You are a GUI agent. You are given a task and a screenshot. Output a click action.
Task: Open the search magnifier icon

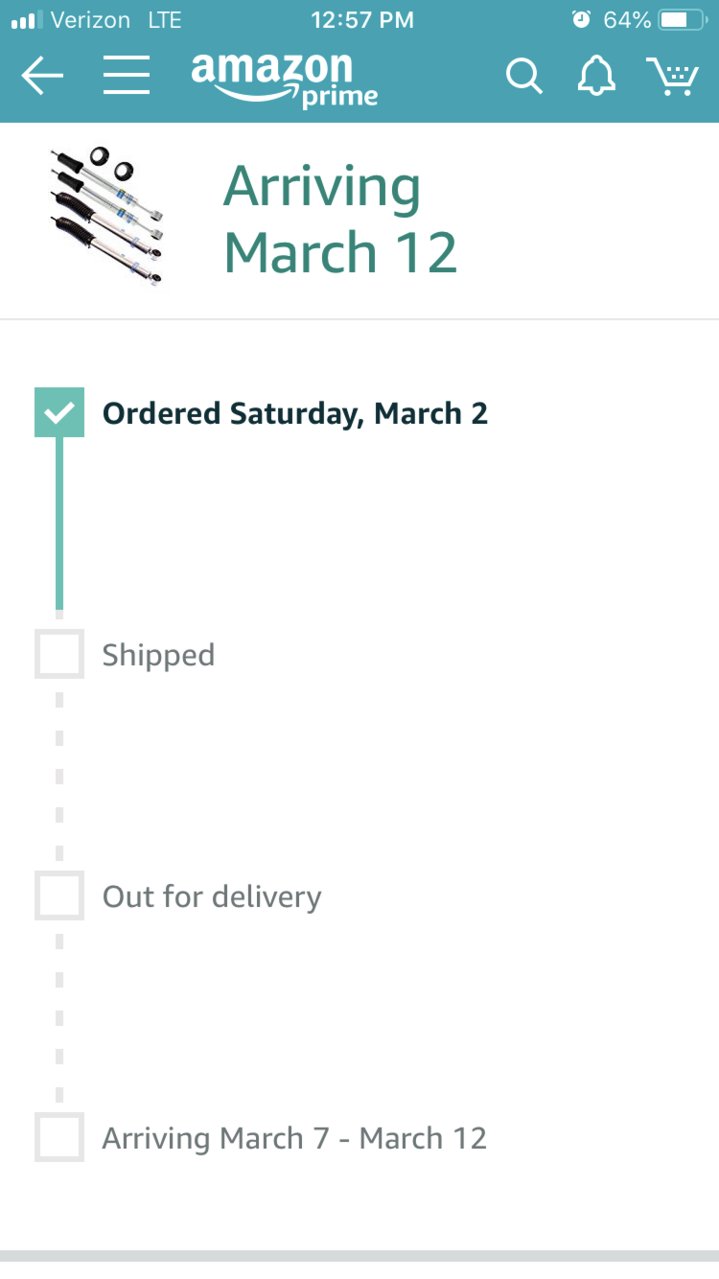(523, 76)
